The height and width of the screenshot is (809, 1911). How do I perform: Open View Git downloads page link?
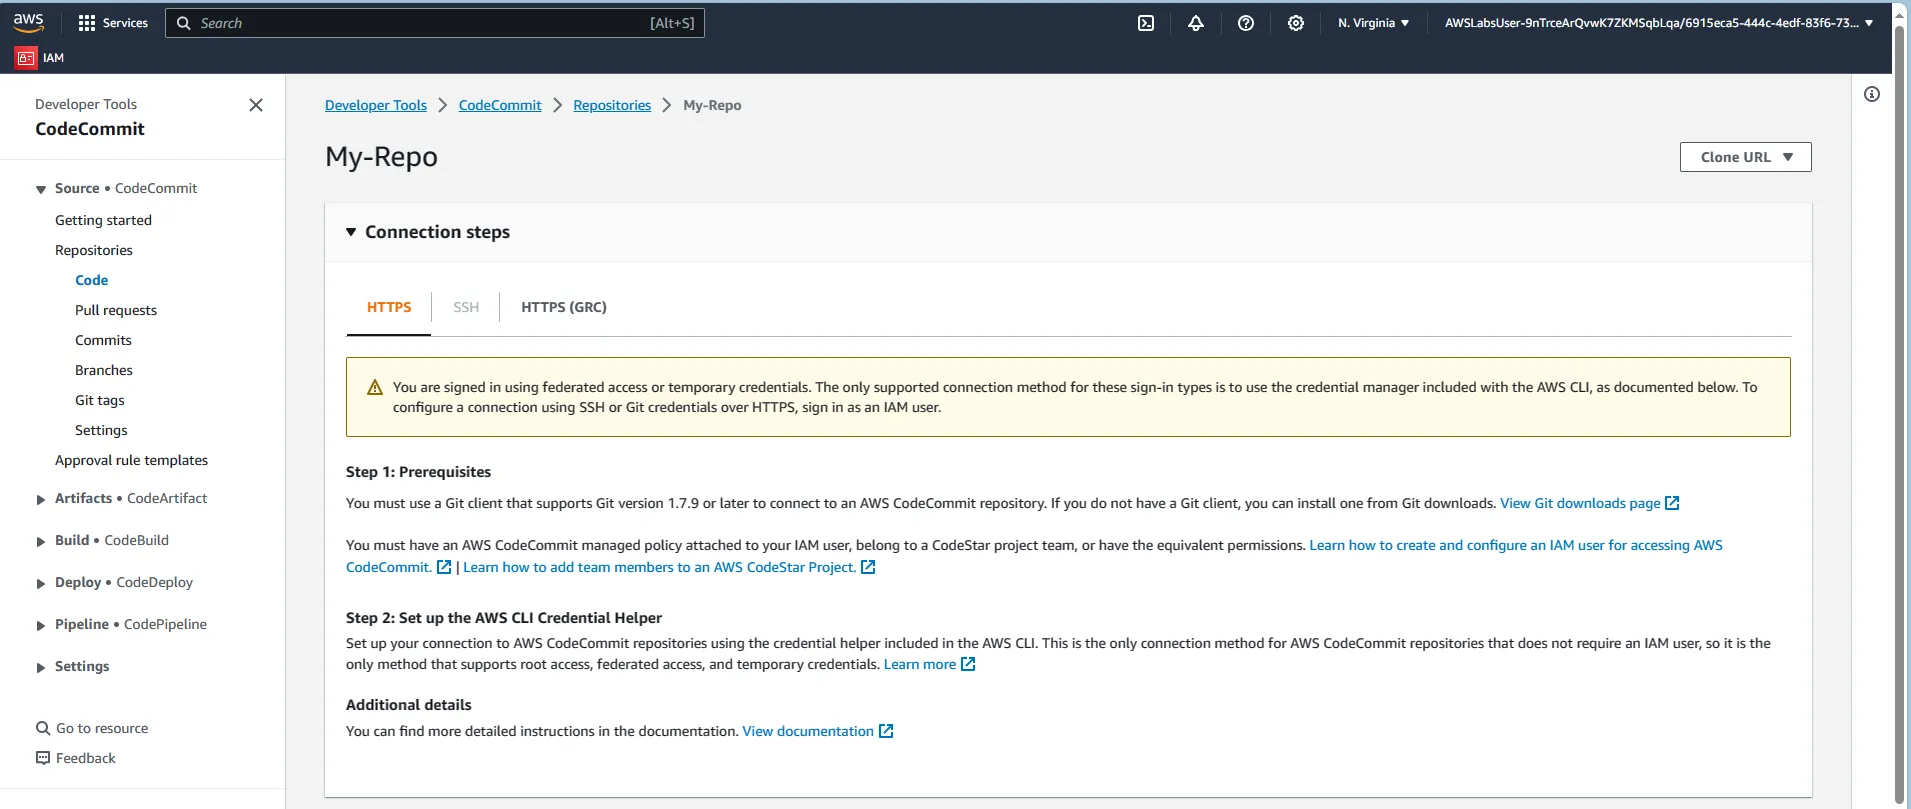(1589, 503)
